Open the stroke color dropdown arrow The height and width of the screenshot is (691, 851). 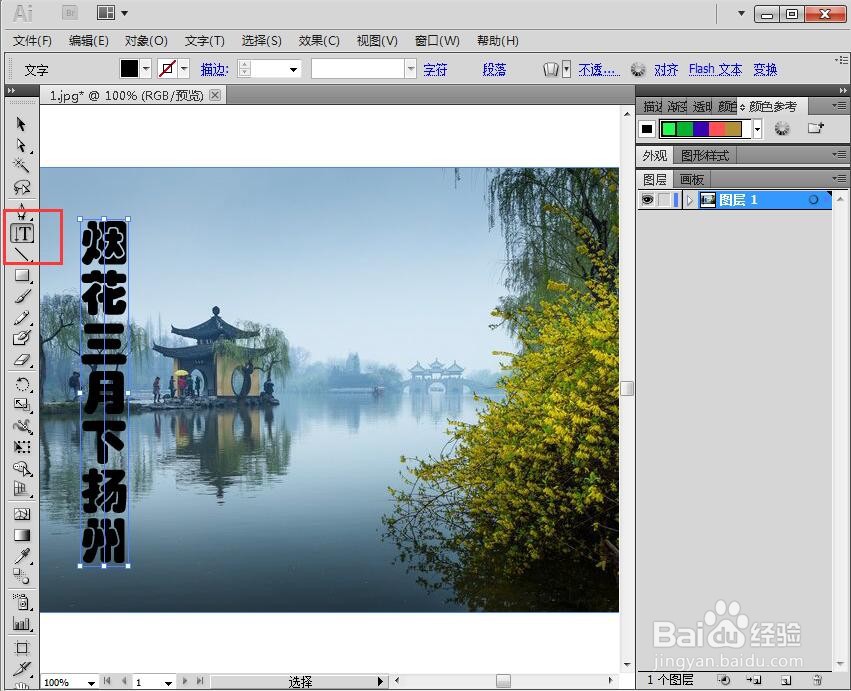tap(184, 69)
